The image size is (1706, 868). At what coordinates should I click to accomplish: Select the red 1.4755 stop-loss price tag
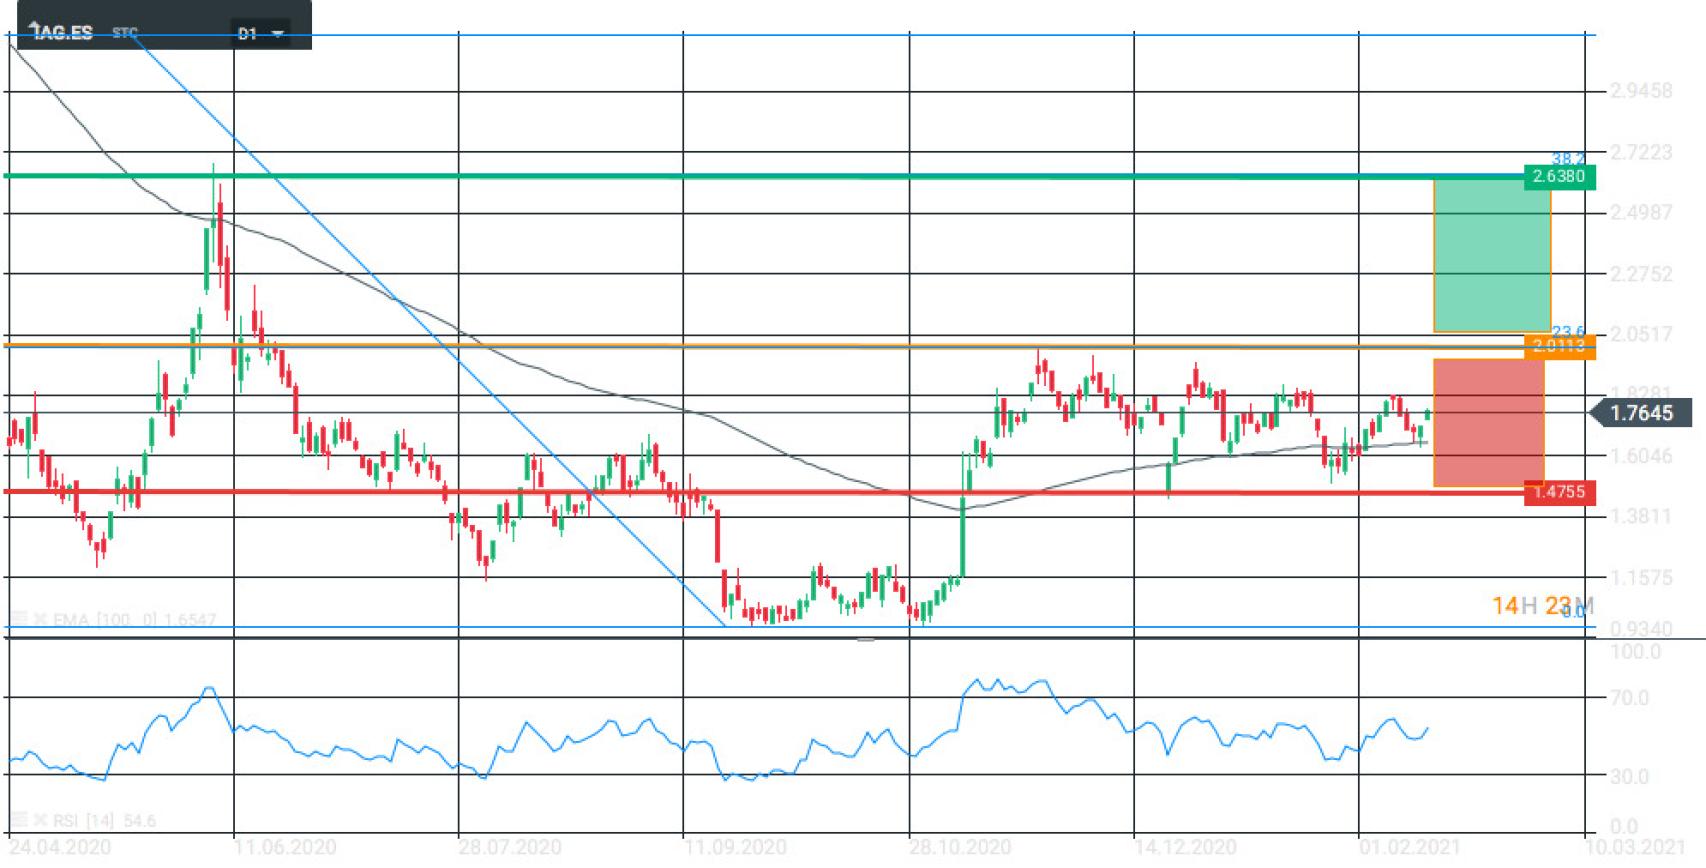click(1559, 492)
